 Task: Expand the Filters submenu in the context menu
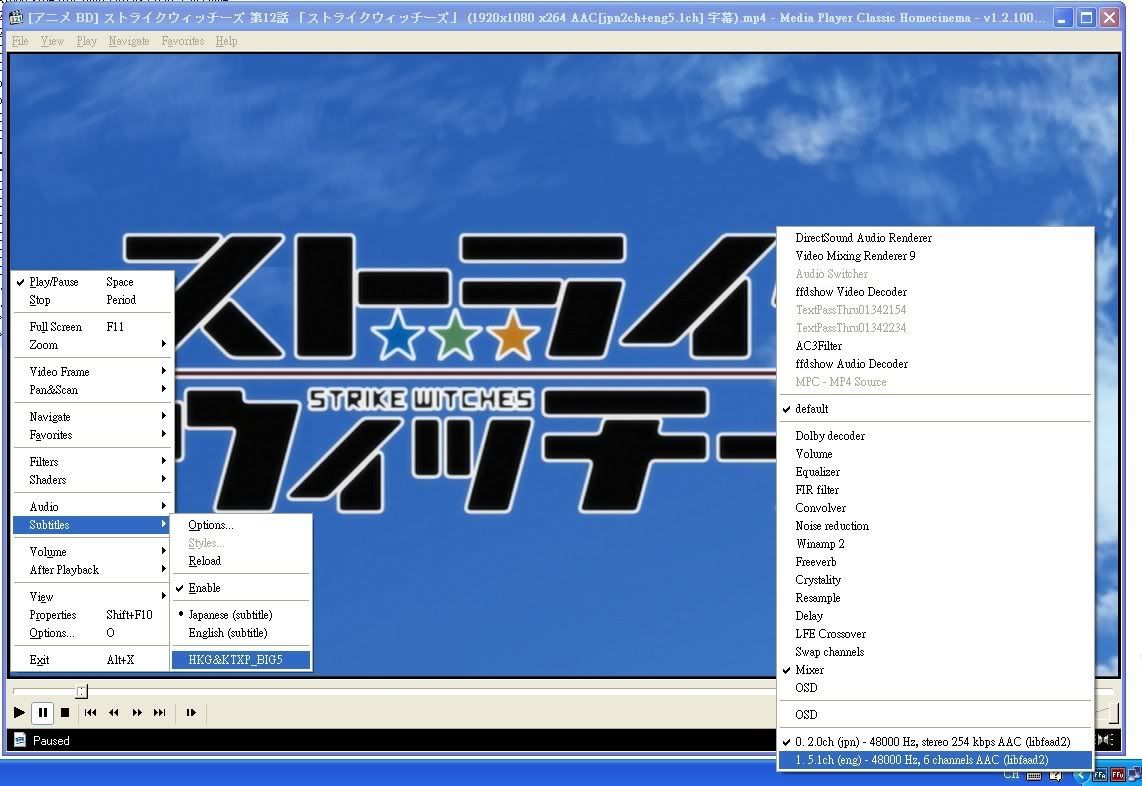(93, 462)
